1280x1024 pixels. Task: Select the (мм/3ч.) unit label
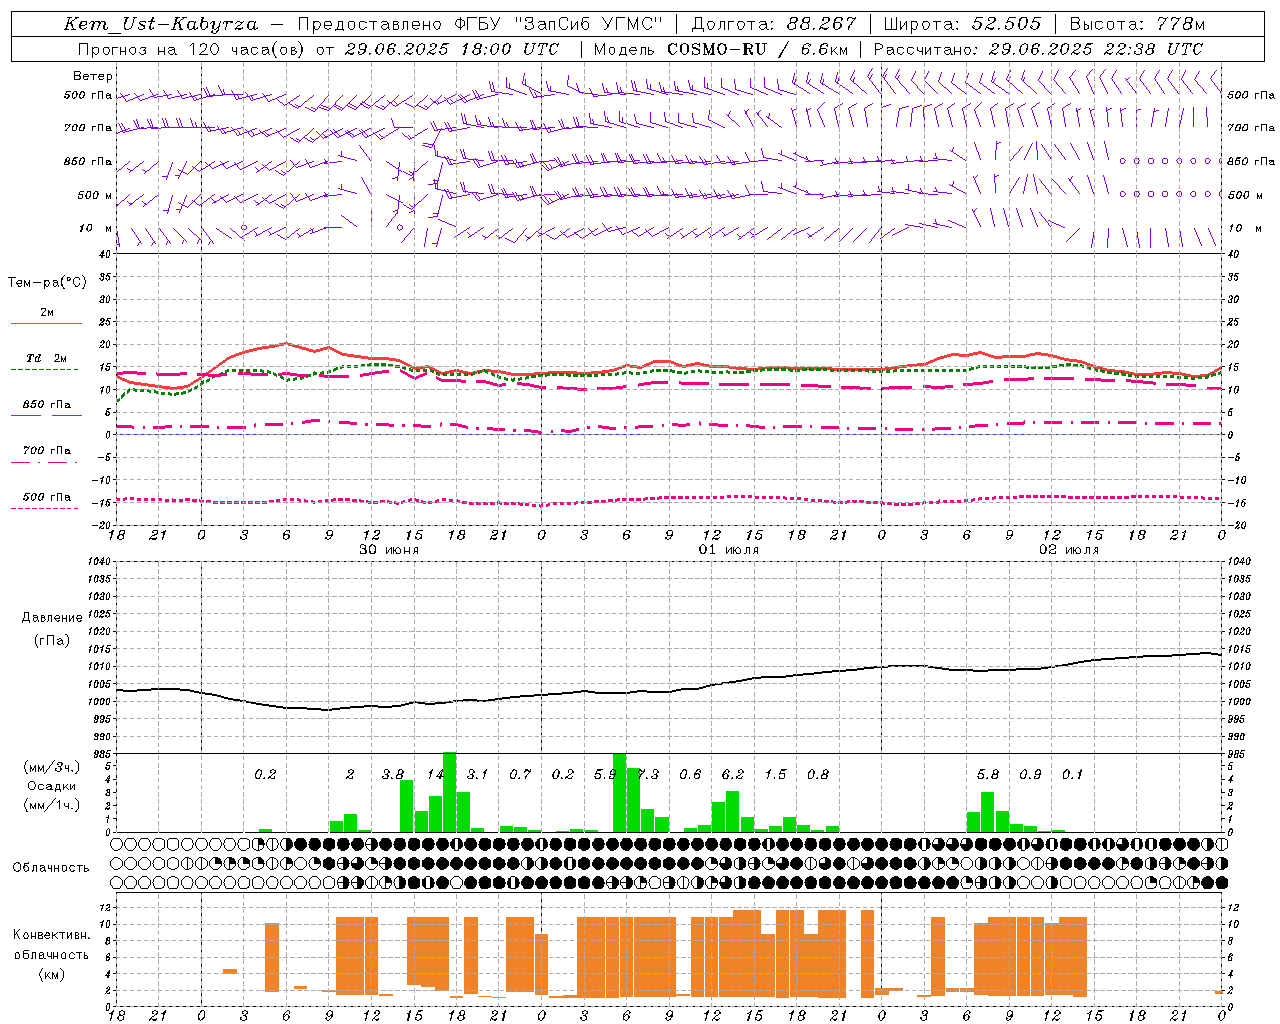(52, 767)
